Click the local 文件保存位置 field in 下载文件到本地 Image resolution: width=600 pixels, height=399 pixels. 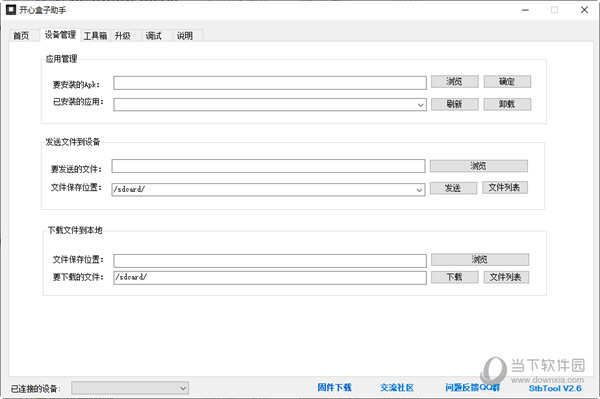coord(270,261)
